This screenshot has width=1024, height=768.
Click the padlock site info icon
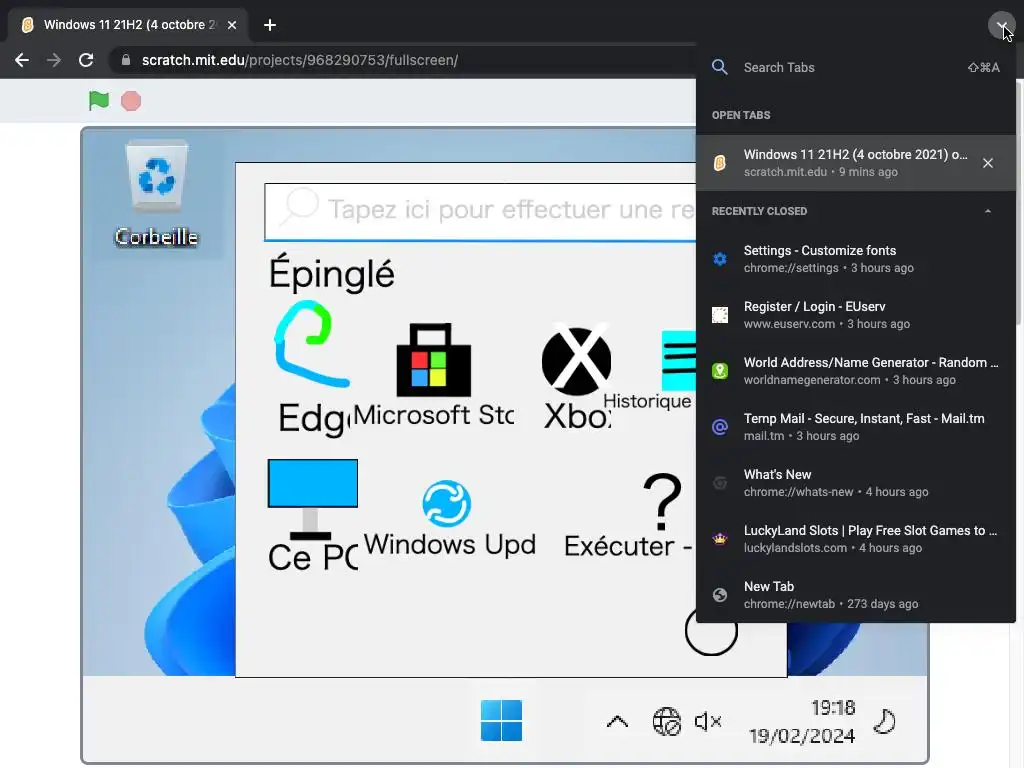click(x=126, y=60)
